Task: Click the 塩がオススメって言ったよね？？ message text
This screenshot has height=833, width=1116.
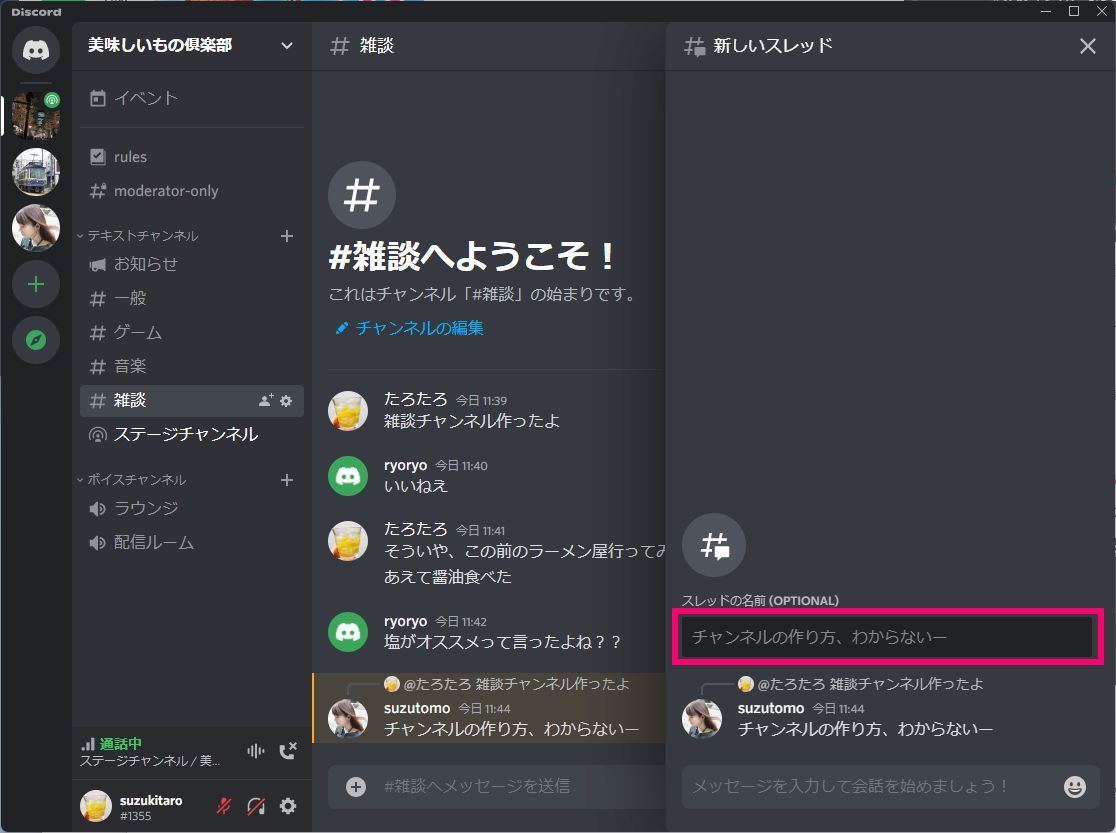Action: (502, 642)
